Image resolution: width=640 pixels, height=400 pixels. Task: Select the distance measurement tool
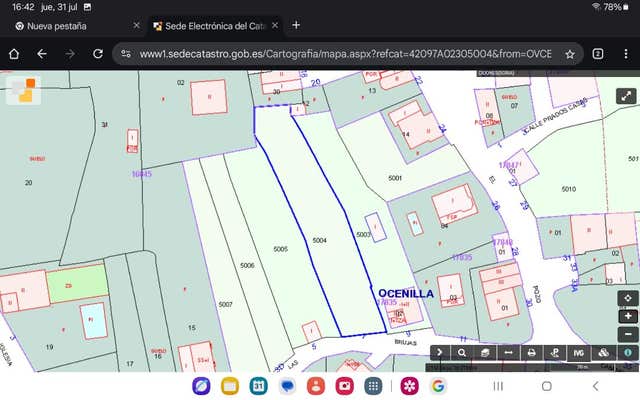(508, 352)
